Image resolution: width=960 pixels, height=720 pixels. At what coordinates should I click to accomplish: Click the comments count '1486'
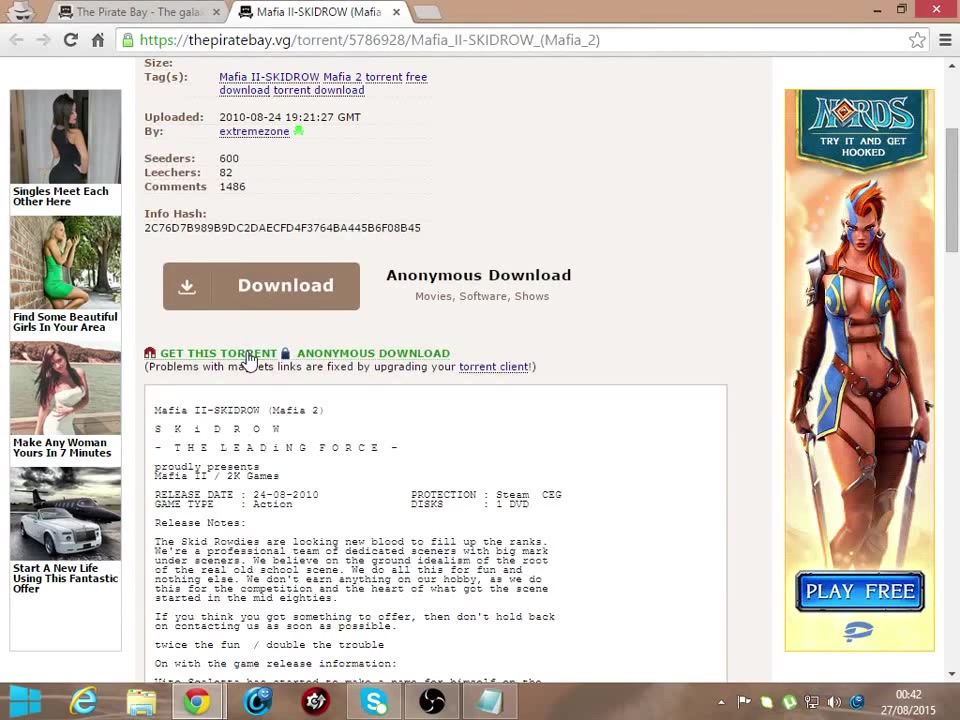tap(232, 187)
